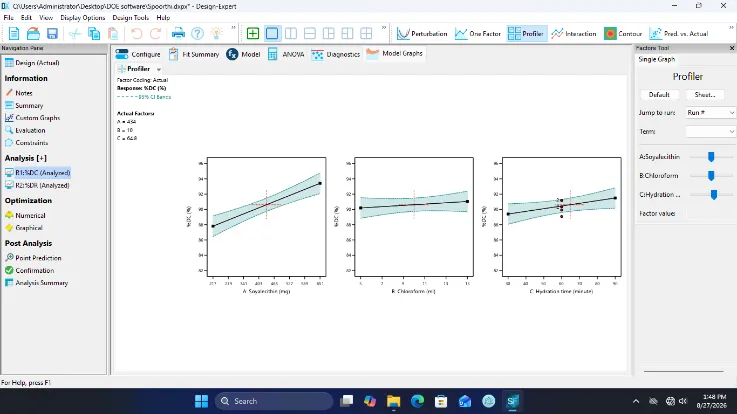
Task: Switch to the Contour plot
Action: (623, 33)
